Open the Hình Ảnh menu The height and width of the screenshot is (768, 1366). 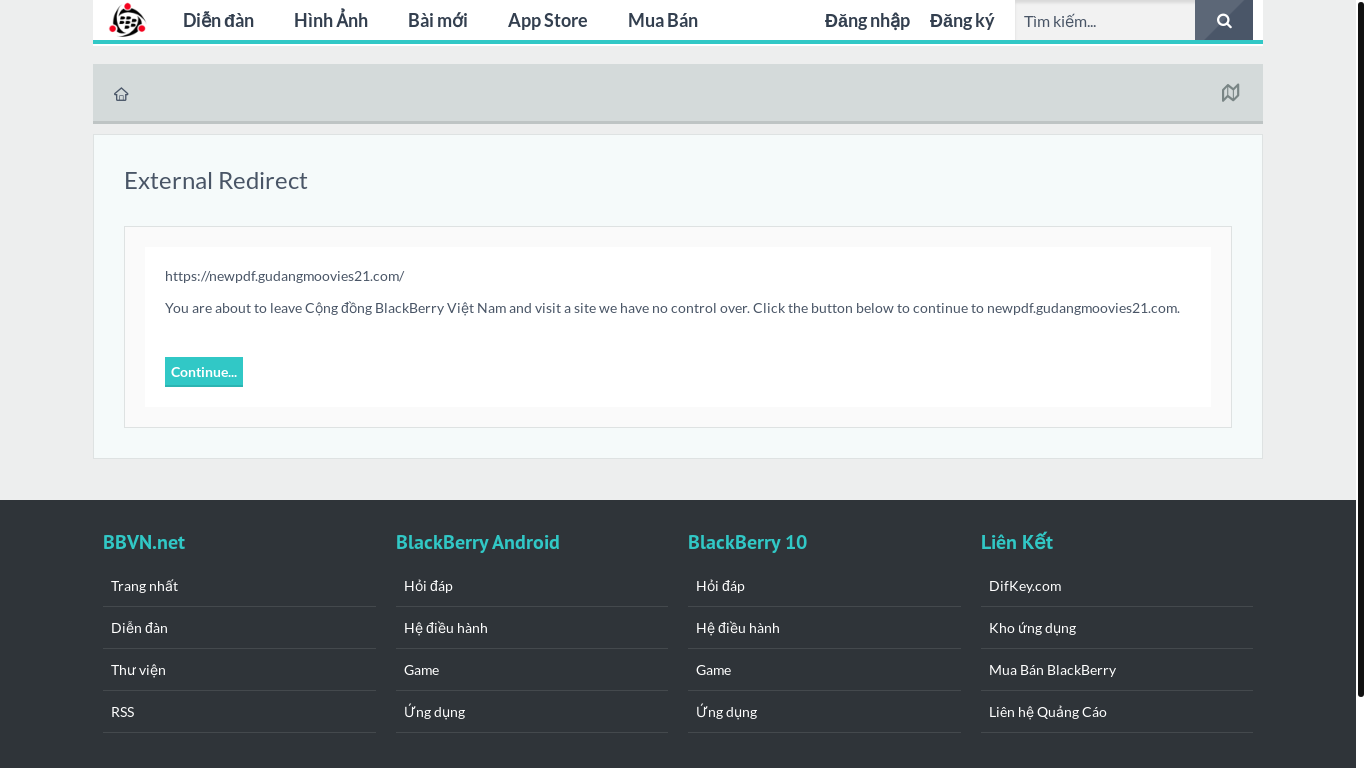coord(331,20)
